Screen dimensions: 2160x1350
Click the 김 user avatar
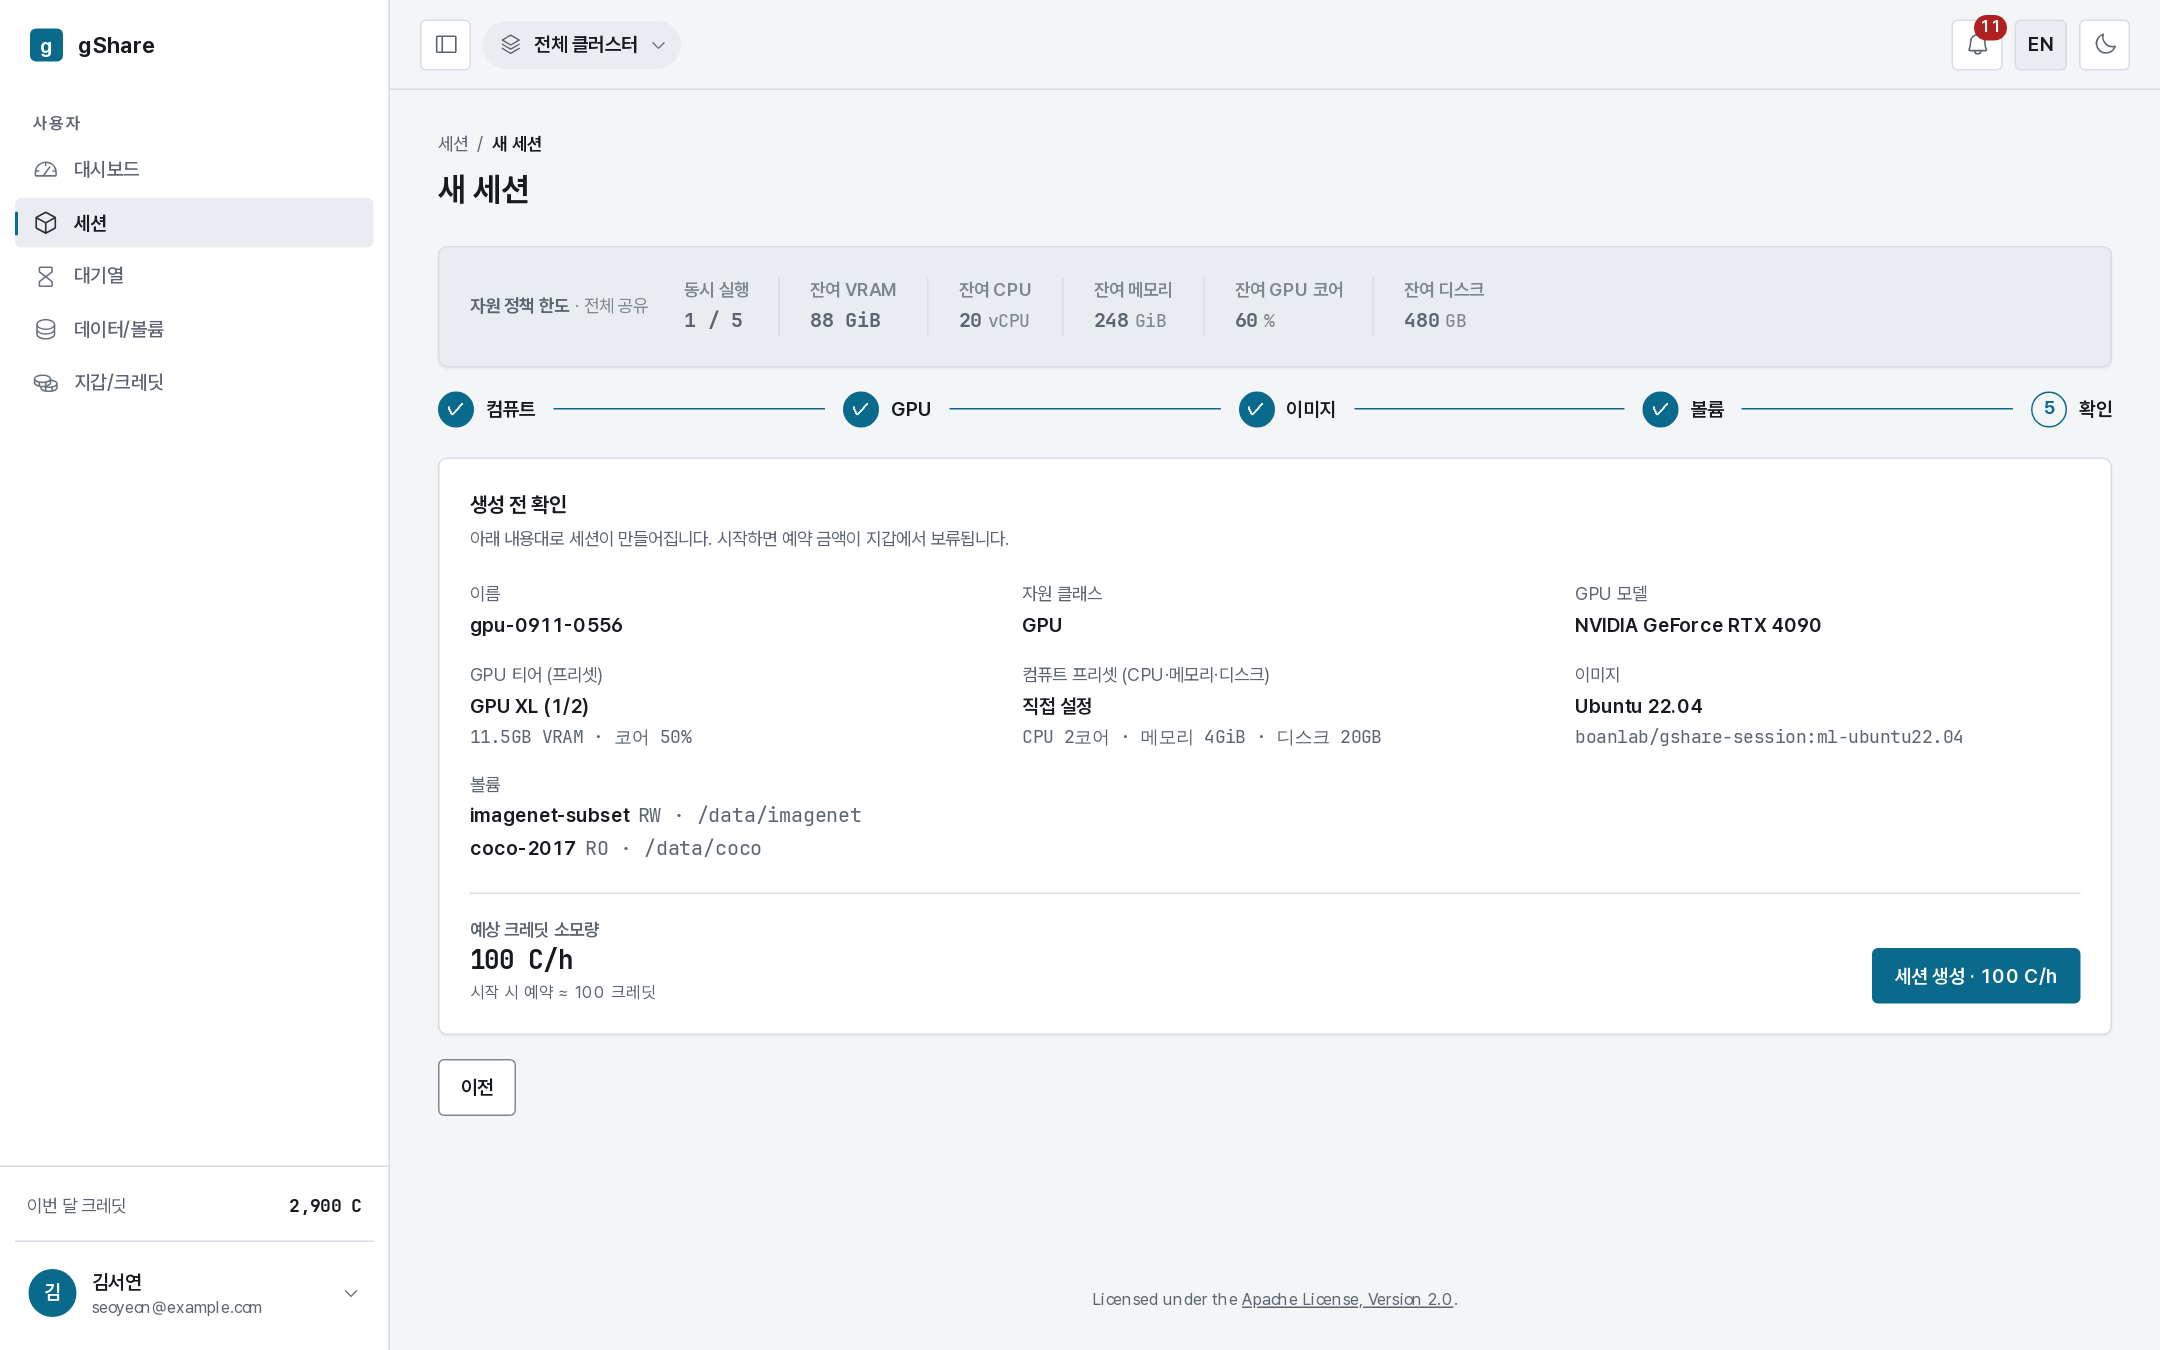coord(53,1293)
